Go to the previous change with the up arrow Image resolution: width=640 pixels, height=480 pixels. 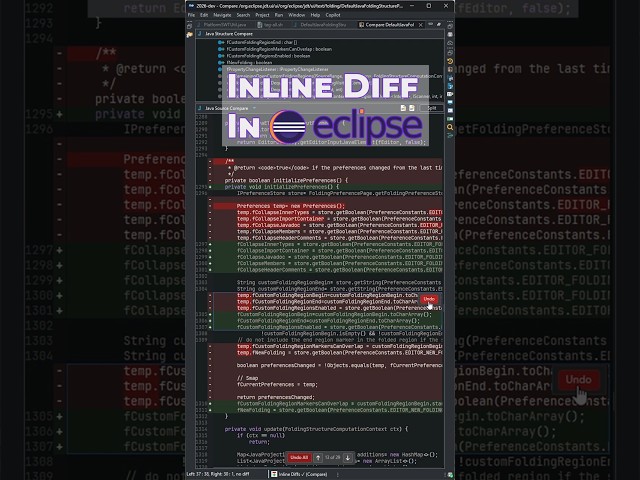pos(318,458)
